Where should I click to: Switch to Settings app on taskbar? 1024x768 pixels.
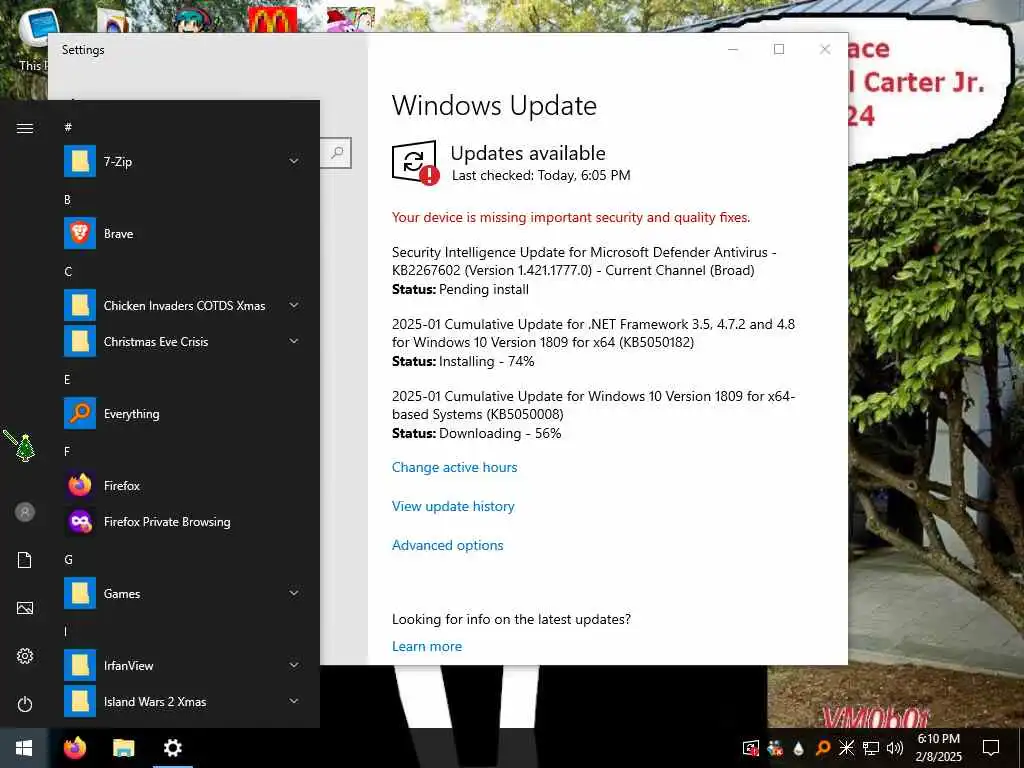(172, 748)
